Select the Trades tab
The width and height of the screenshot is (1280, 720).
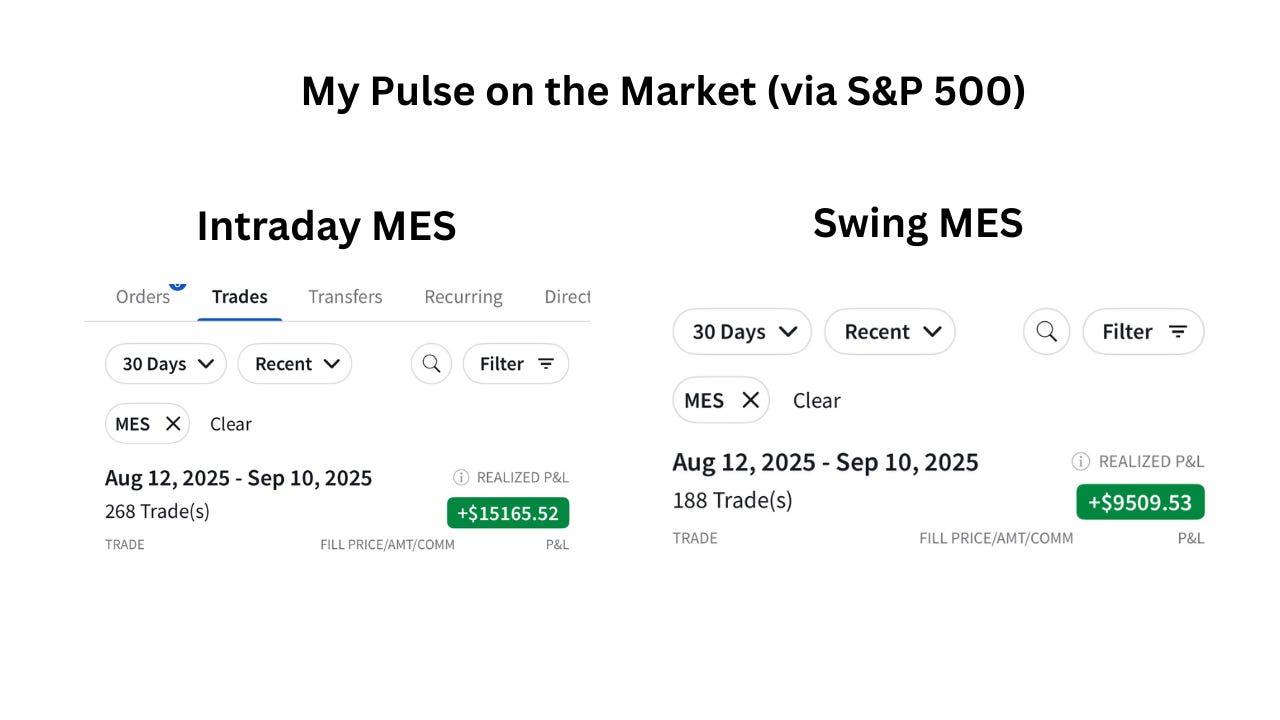point(240,297)
